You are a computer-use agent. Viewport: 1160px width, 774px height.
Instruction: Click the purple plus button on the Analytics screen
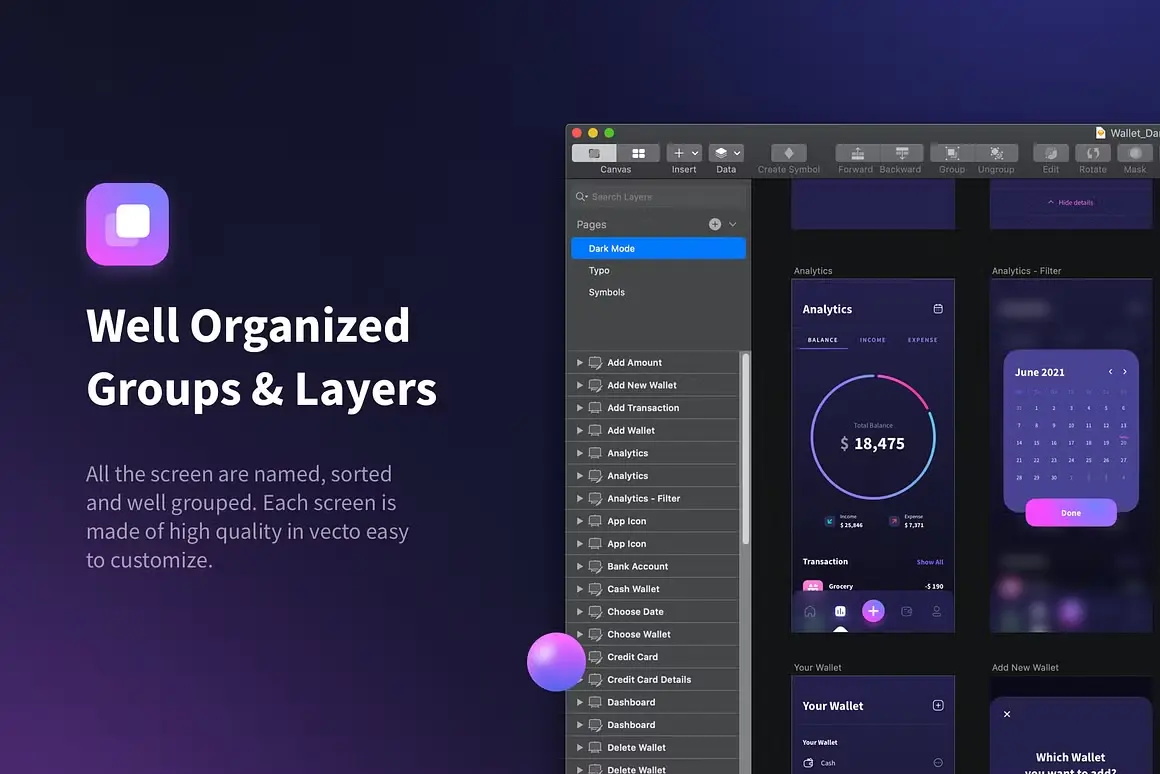tap(873, 610)
